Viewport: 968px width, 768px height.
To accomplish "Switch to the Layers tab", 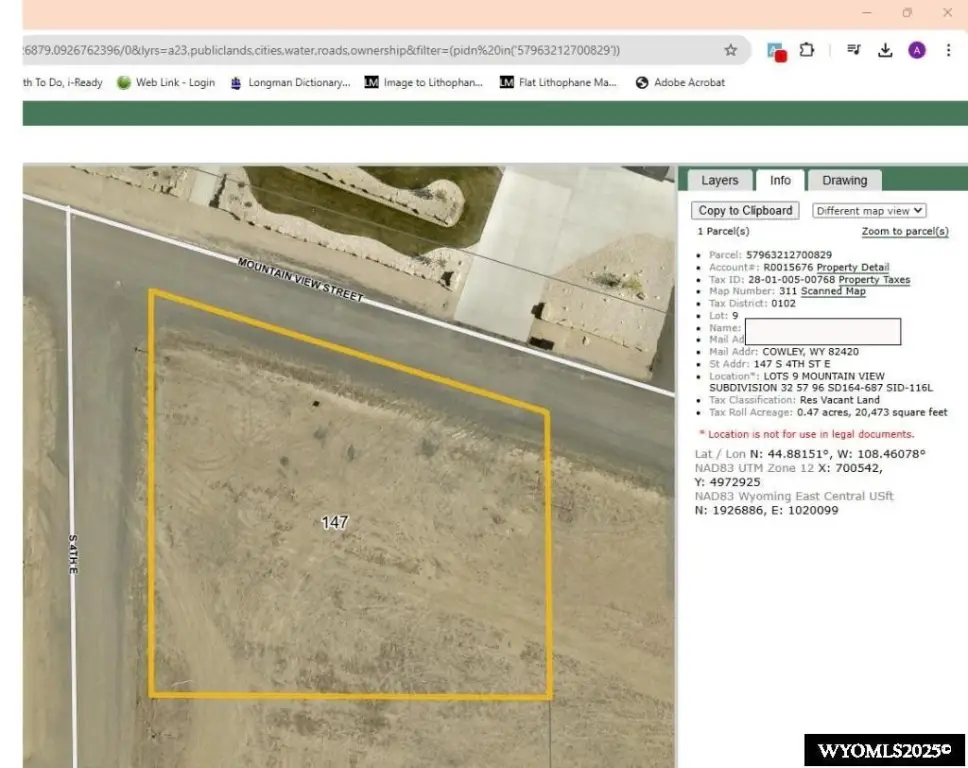I will click(719, 181).
